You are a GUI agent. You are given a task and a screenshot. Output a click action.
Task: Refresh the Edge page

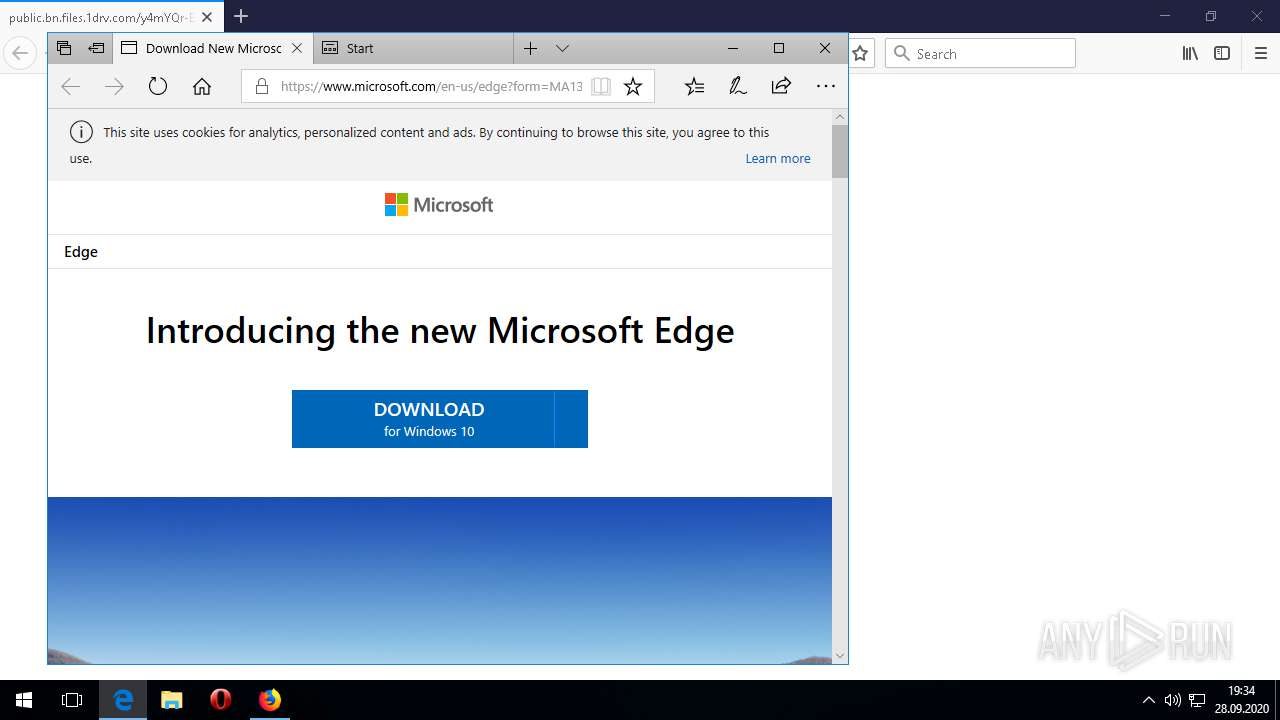click(x=158, y=87)
